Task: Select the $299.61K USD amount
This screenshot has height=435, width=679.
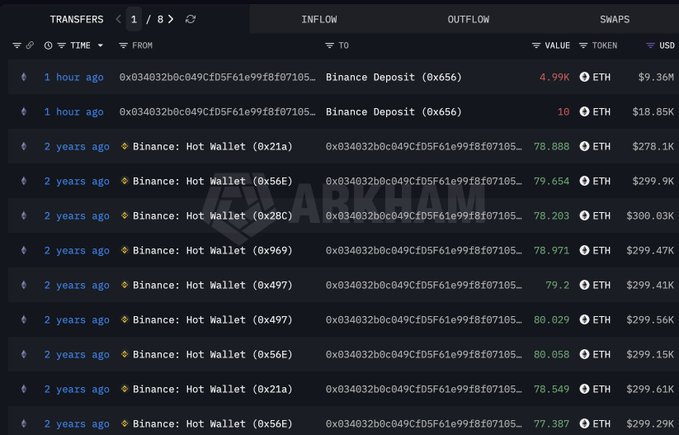Action: [650, 389]
